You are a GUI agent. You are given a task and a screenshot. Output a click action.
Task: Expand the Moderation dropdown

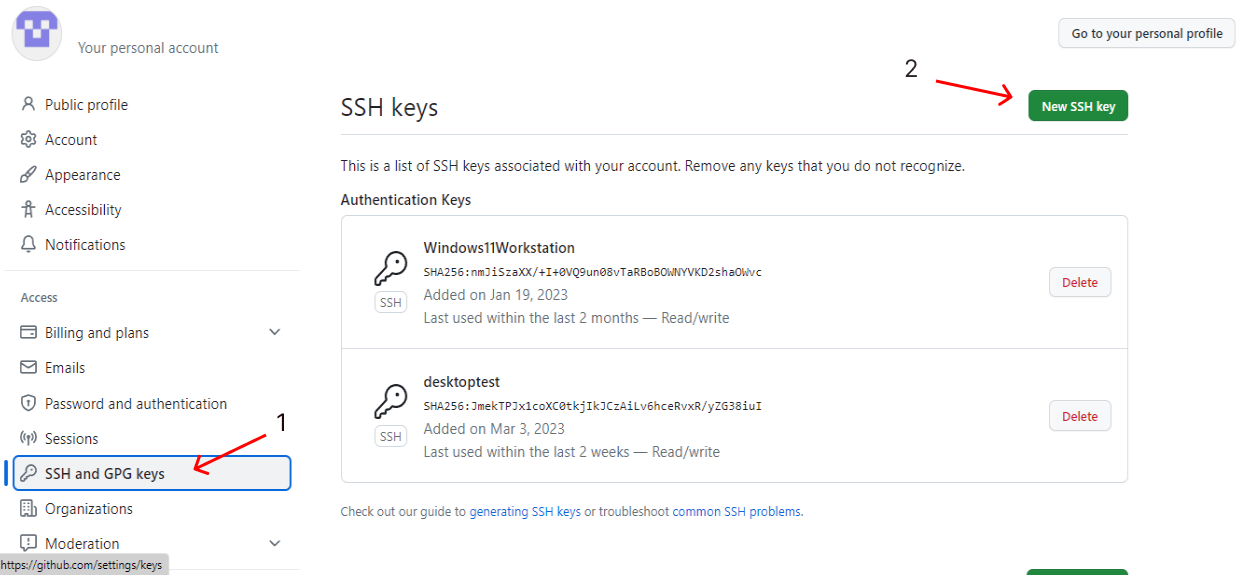[x=274, y=543]
